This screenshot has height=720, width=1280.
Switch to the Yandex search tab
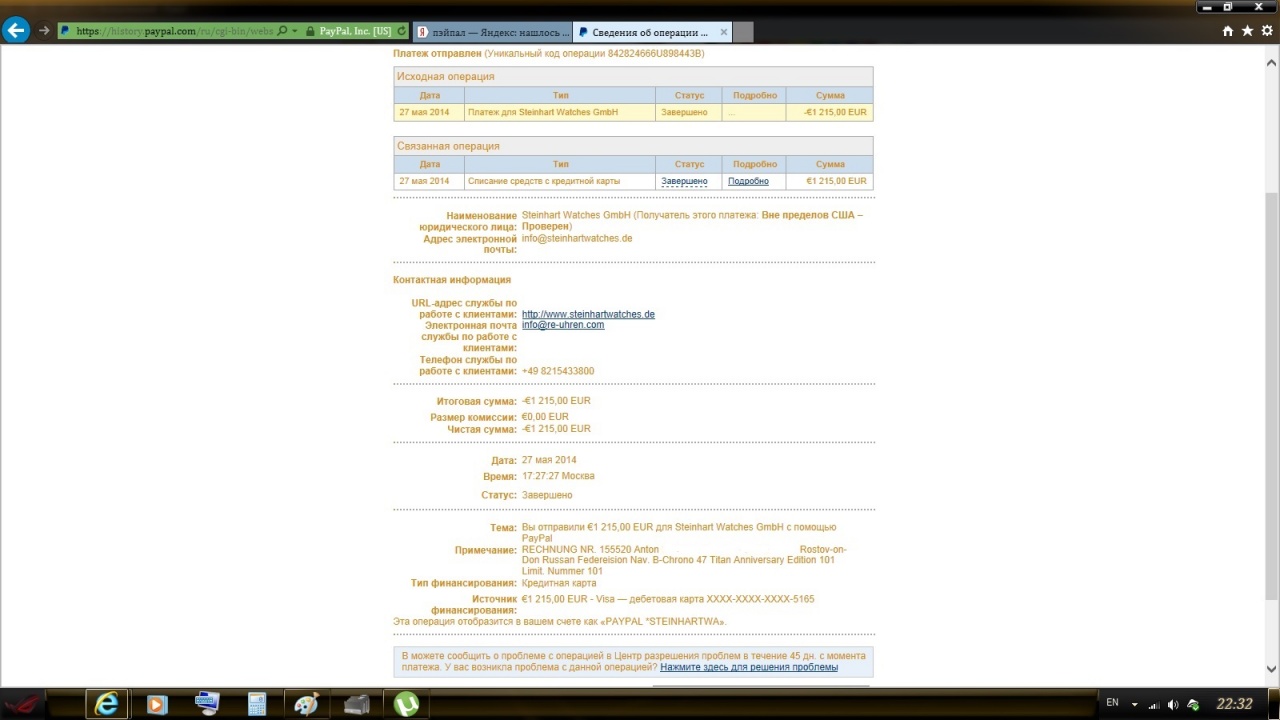492,32
